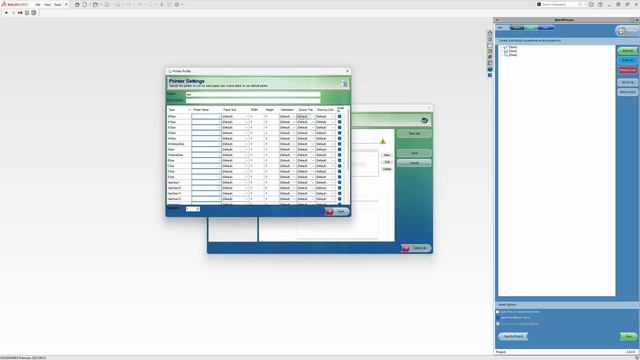Click the red Remove Job button
640x360 pixels.
[x=627, y=70]
